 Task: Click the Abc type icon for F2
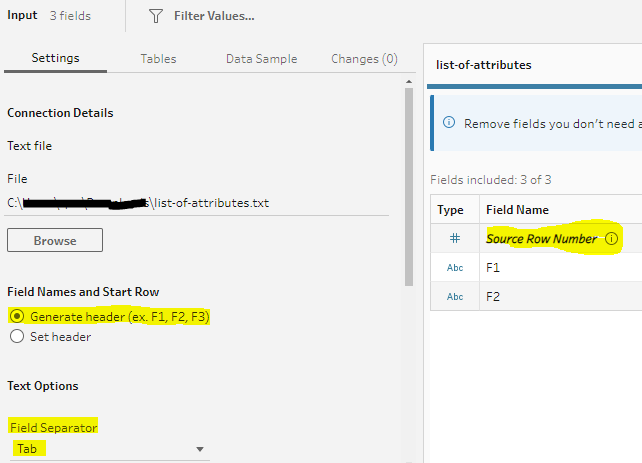point(454,296)
